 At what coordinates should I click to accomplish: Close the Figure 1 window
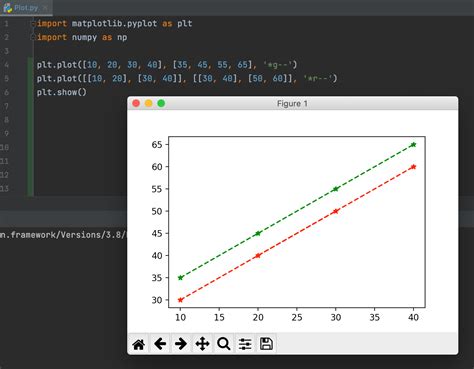pos(136,103)
